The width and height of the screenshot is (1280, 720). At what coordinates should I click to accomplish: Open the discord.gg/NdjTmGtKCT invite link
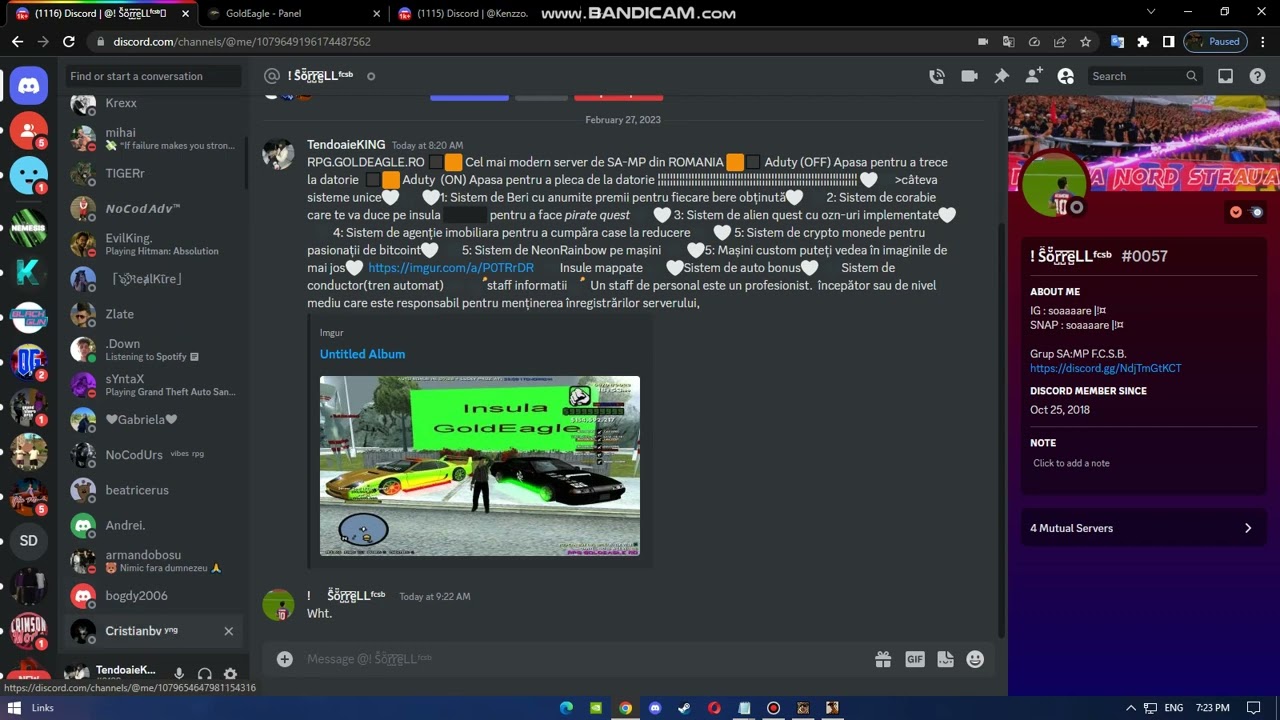1105,368
